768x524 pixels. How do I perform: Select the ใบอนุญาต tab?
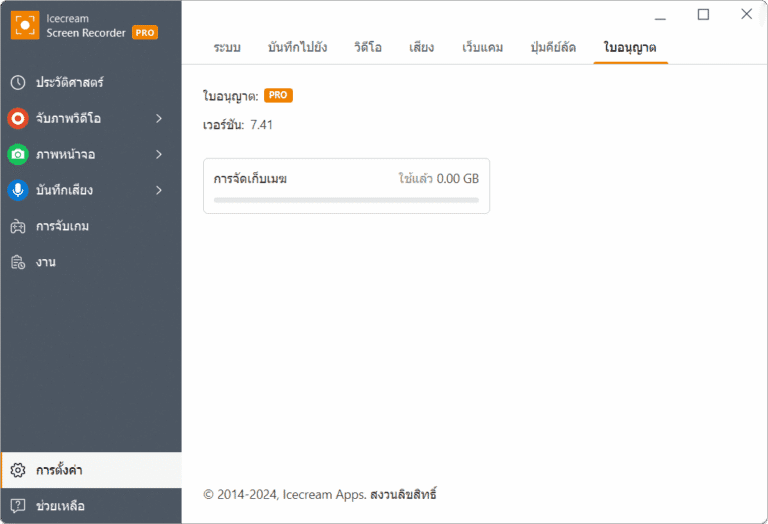[x=630, y=48]
